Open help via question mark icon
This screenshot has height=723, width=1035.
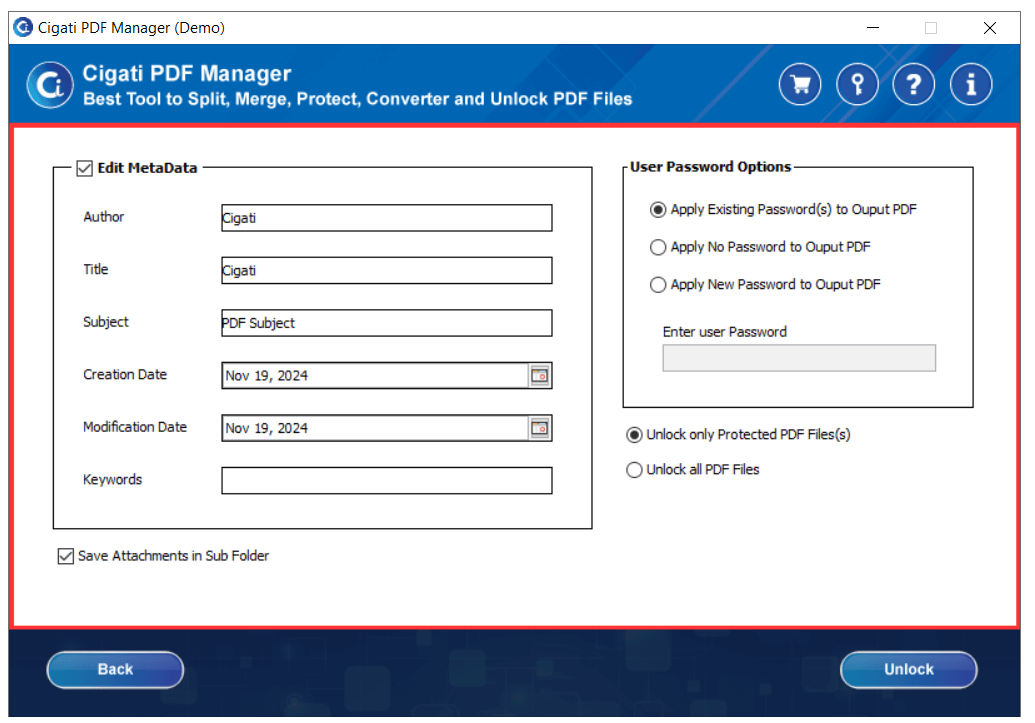[x=914, y=85]
